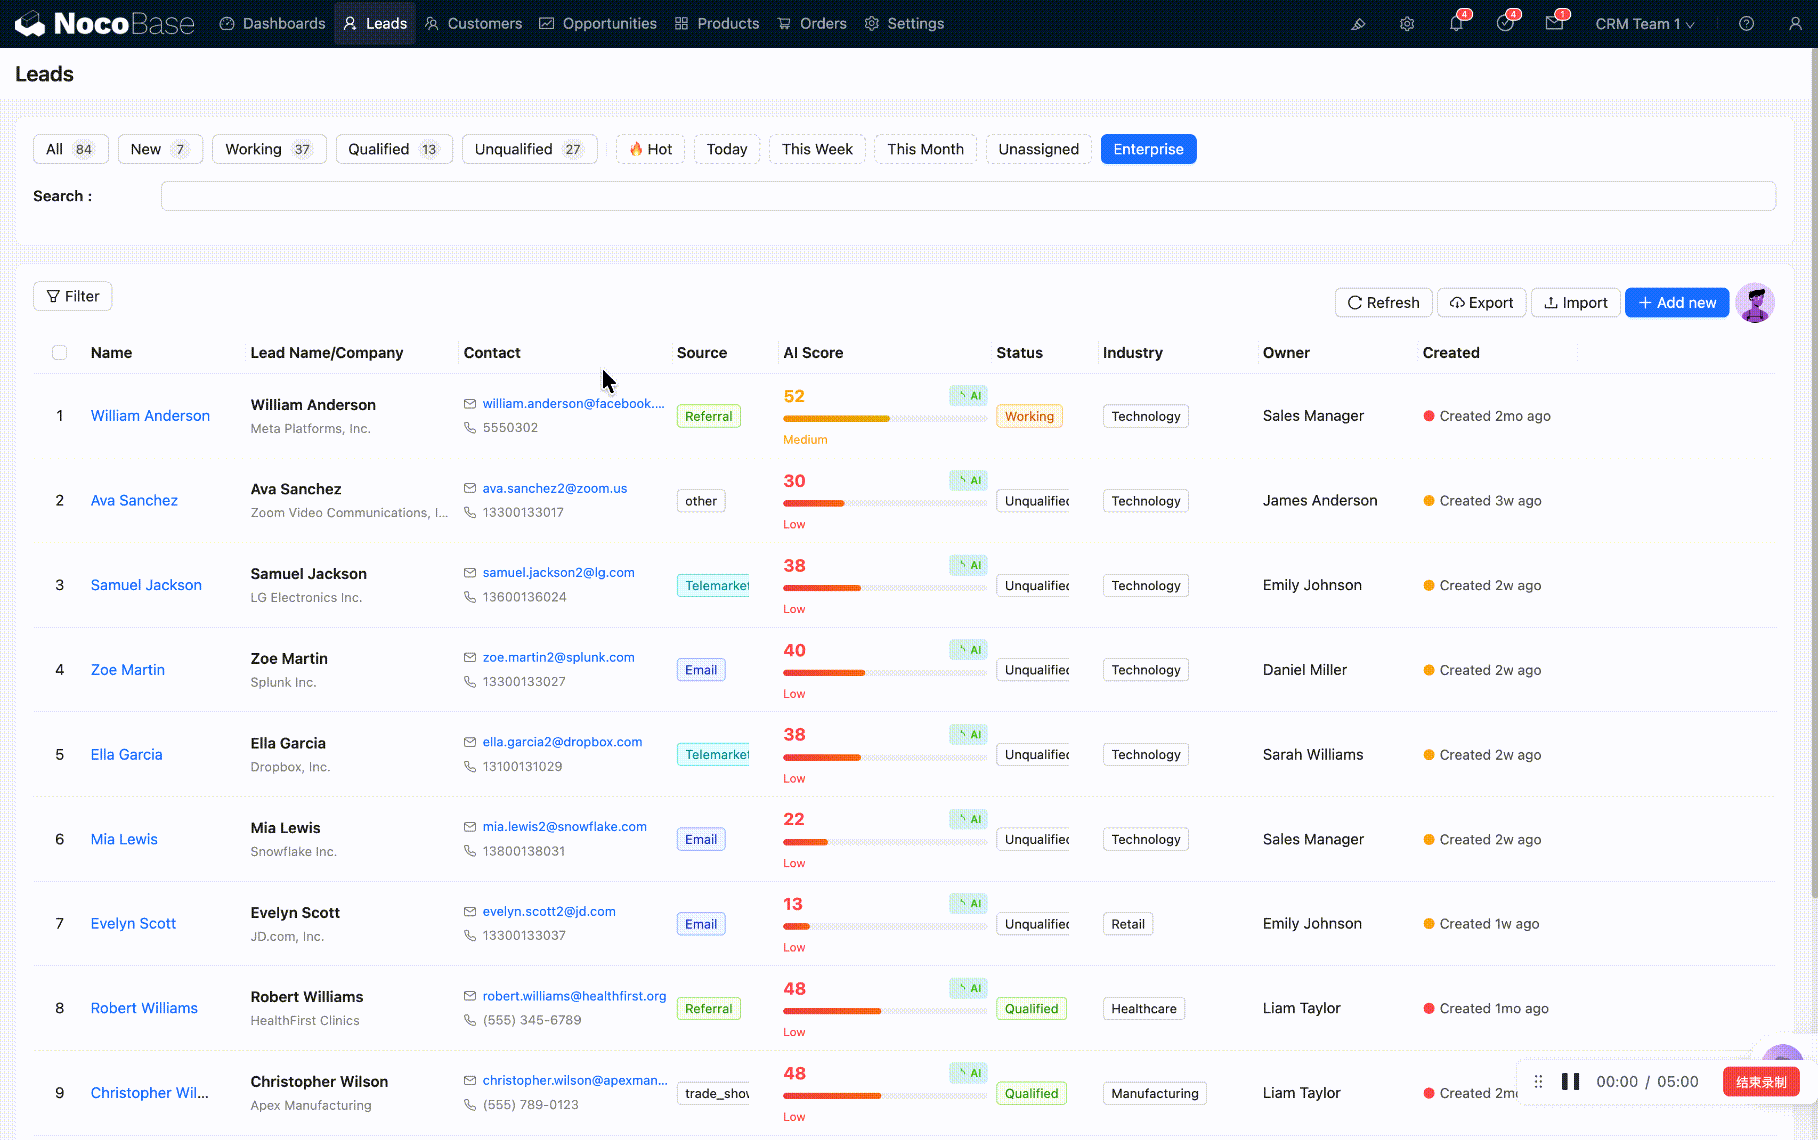
Task: Open the Filter options panel
Action: 73,296
